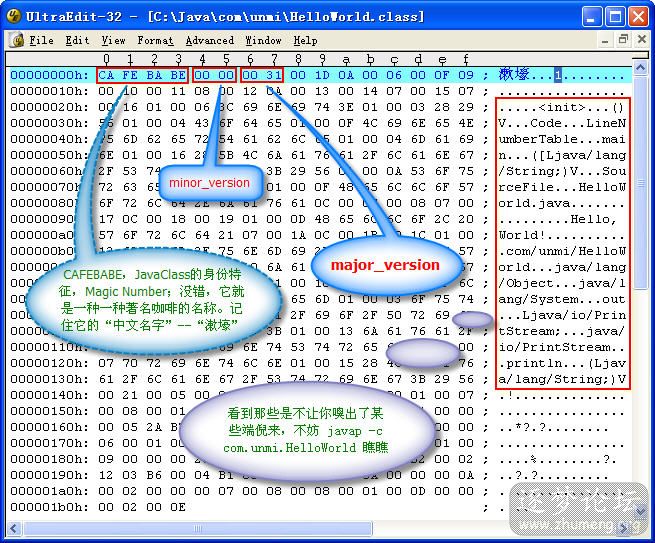
Task: Restore down the inner document window
Action: [623, 40]
